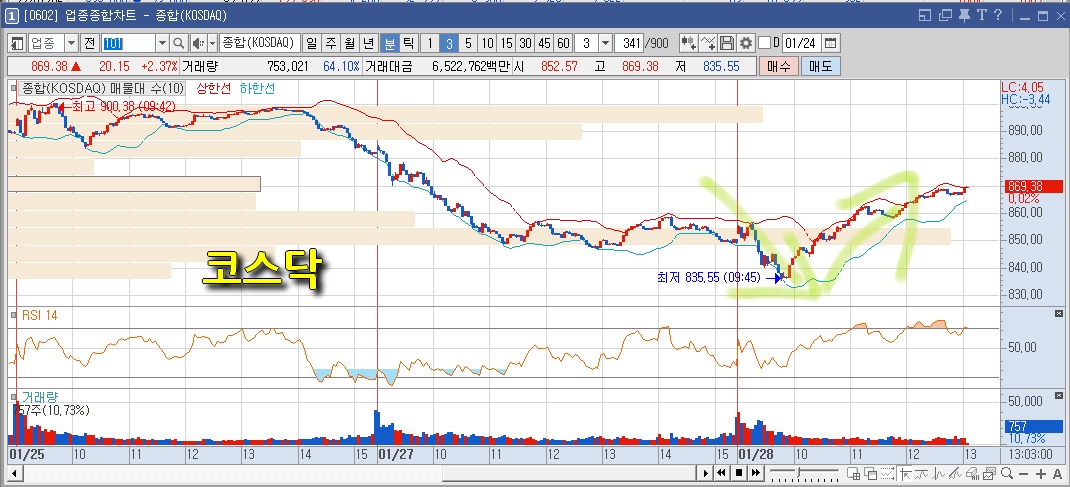This screenshot has height=487, width=1070.
Task: Select the 월 (monthly) period tab
Action: 349,44
